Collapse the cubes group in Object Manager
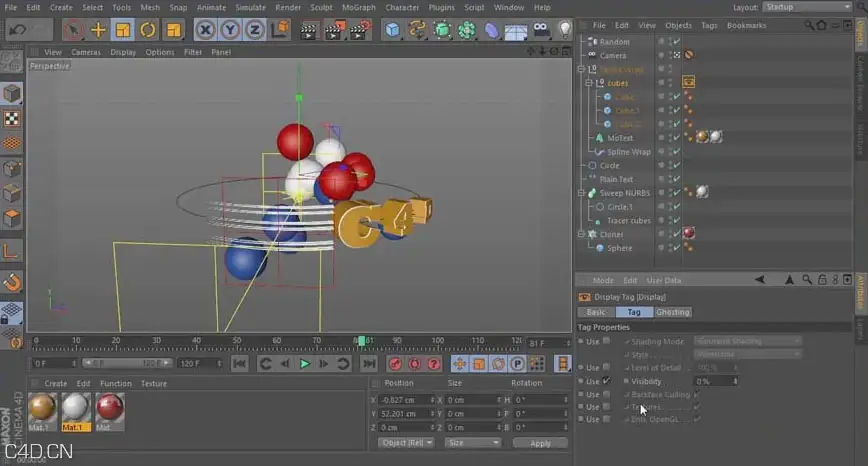The width and height of the screenshot is (868, 466). tap(589, 83)
